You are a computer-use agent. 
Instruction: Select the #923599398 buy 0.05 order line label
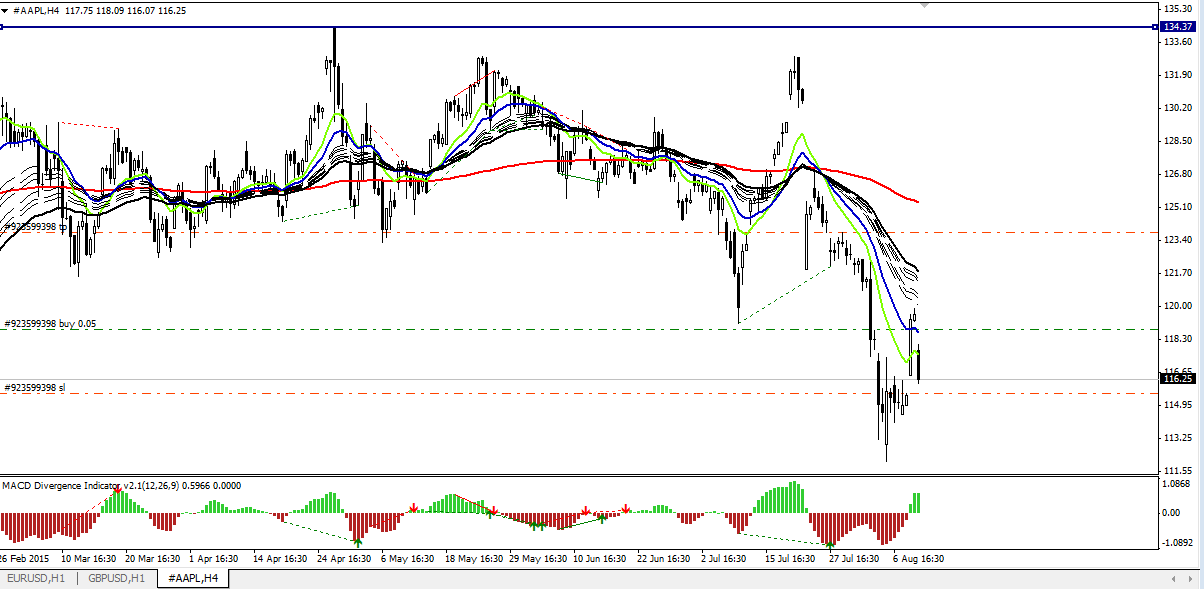50,324
